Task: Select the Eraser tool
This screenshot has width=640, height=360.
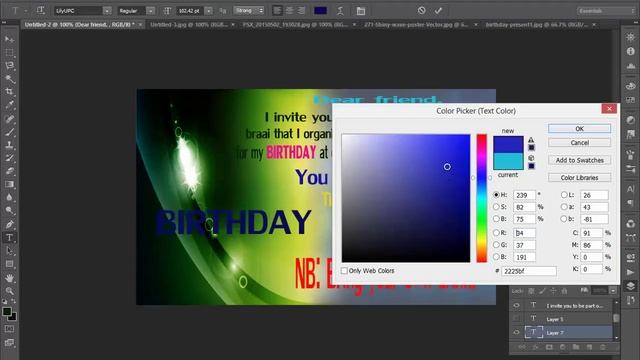Action: point(9,171)
